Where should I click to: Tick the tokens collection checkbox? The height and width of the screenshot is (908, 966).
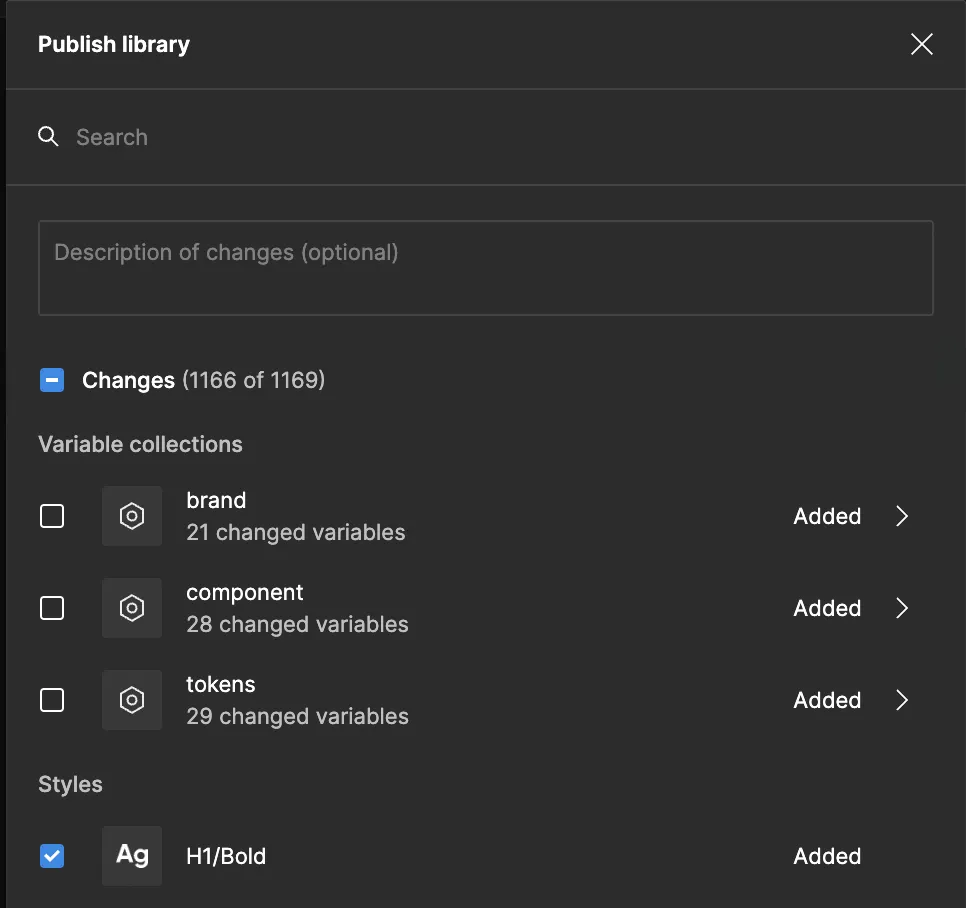click(x=52, y=700)
